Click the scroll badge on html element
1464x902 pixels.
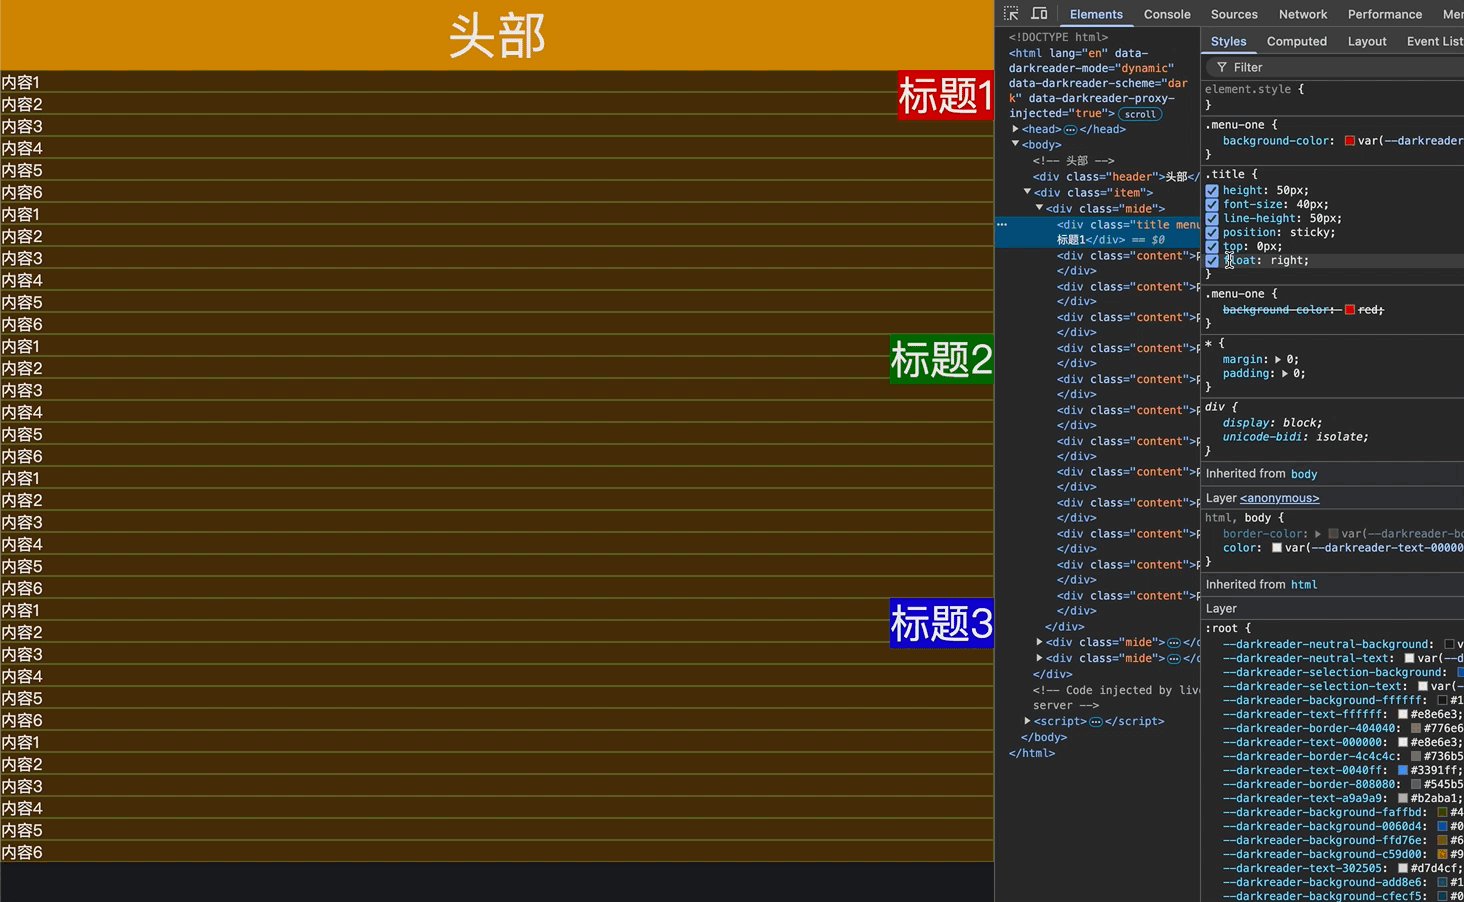coord(1140,114)
